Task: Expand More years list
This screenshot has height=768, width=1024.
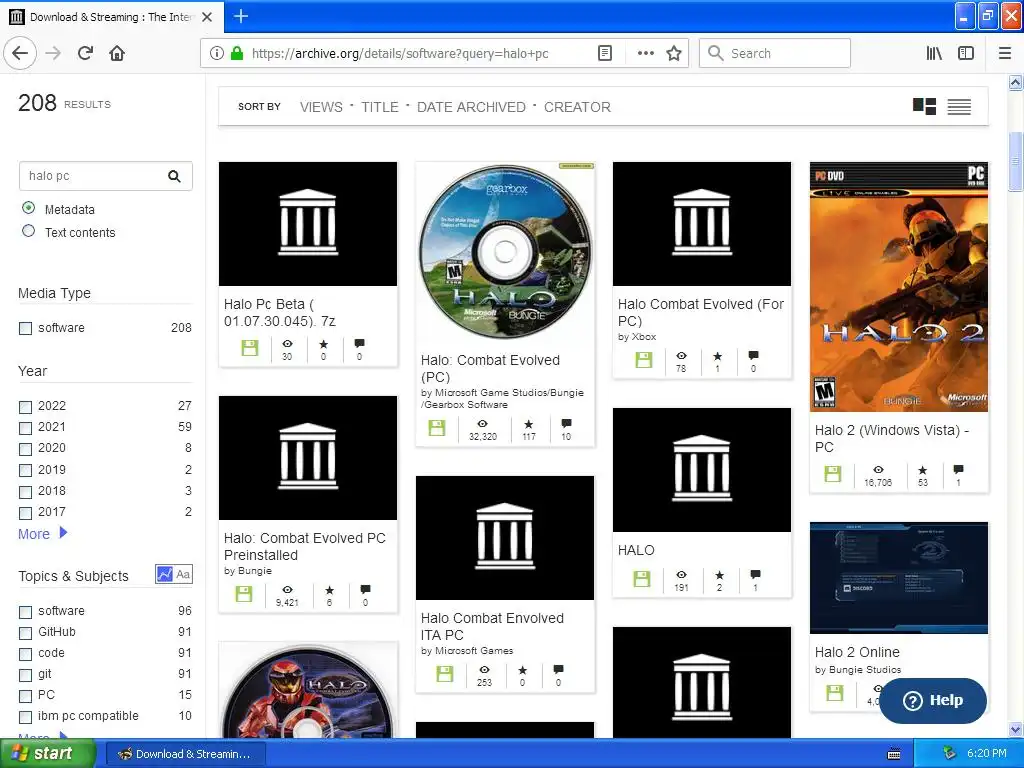Action: [x=42, y=534]
